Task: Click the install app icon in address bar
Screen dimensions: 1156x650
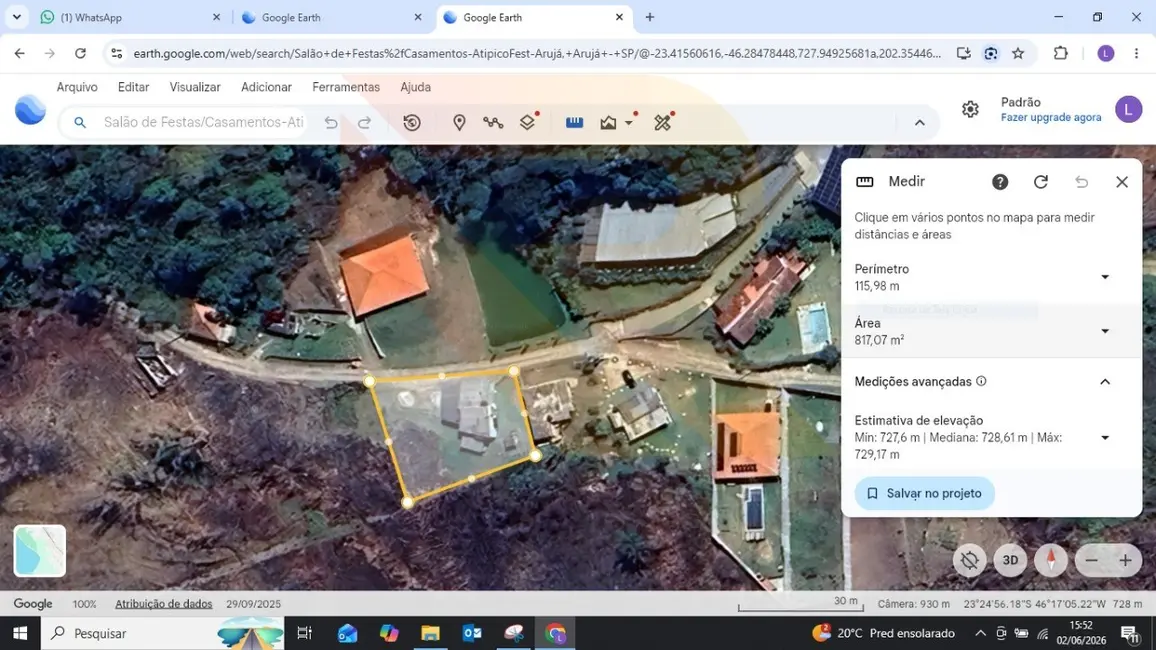Action: click(x=964, y=53)
